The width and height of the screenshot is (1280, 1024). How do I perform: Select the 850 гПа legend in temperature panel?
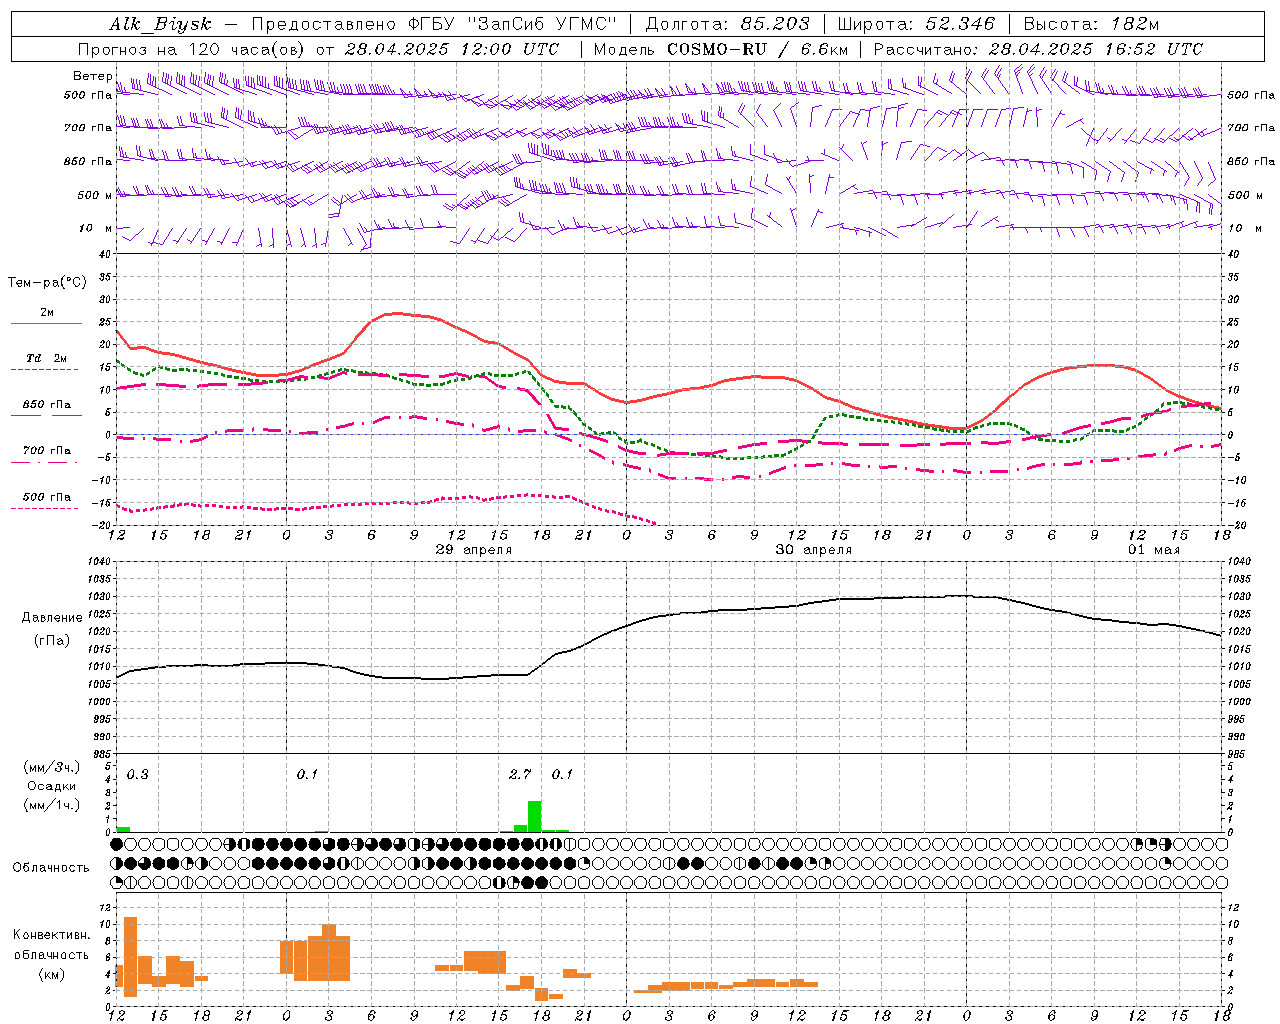(46, 407)
